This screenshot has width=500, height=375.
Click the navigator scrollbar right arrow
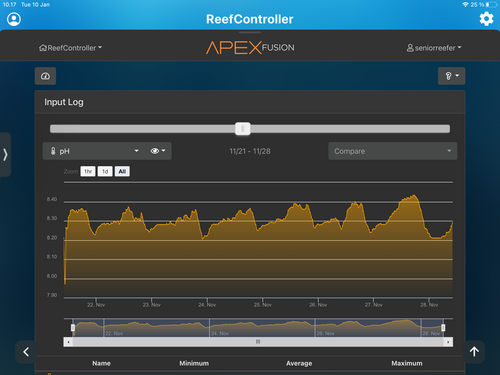pyautogui.click(x=448, y=342)
